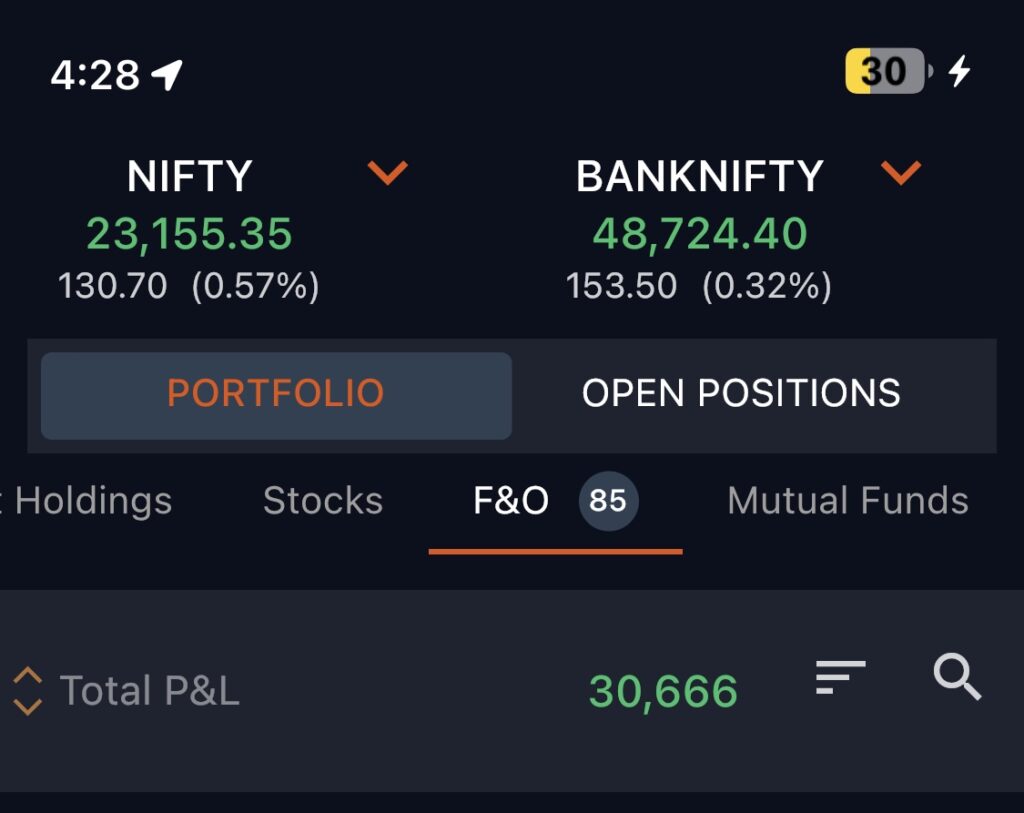Tap the charging bolt icon
Screen dimensions: 1024x813
coord(960,72)
